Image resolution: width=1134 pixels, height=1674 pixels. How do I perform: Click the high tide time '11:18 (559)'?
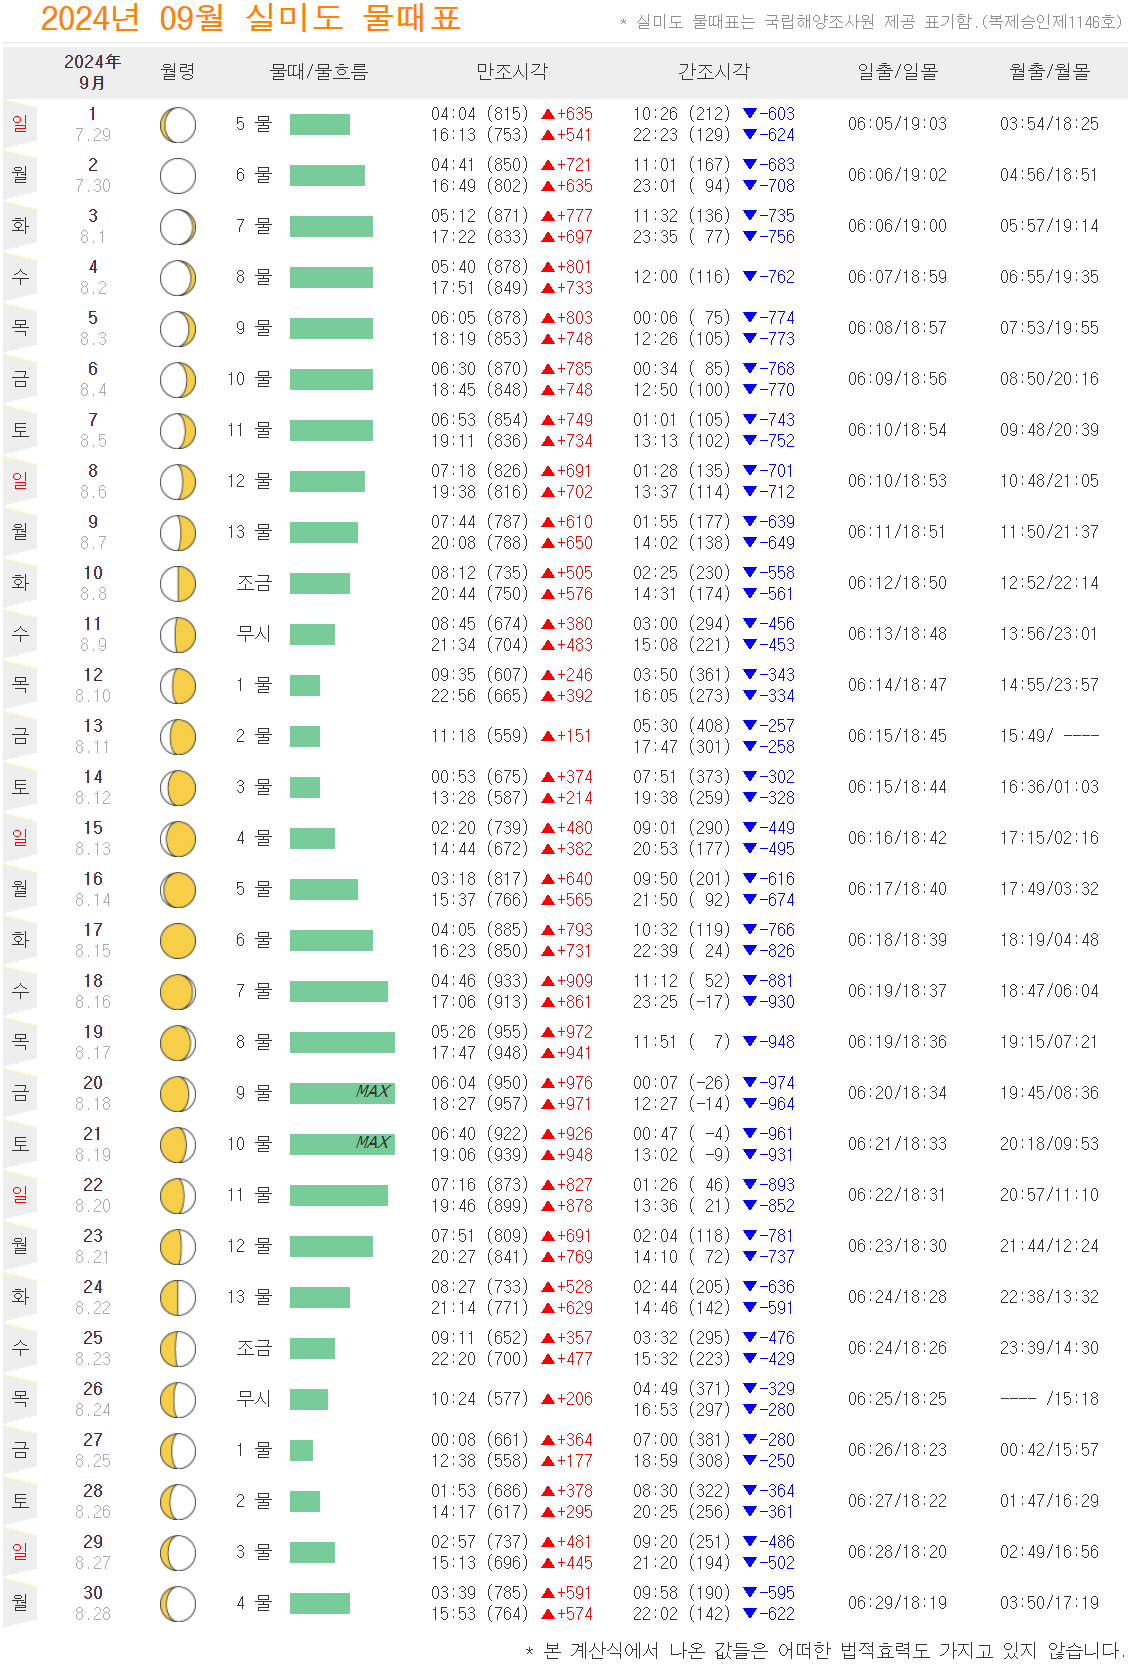coord(480,736)
